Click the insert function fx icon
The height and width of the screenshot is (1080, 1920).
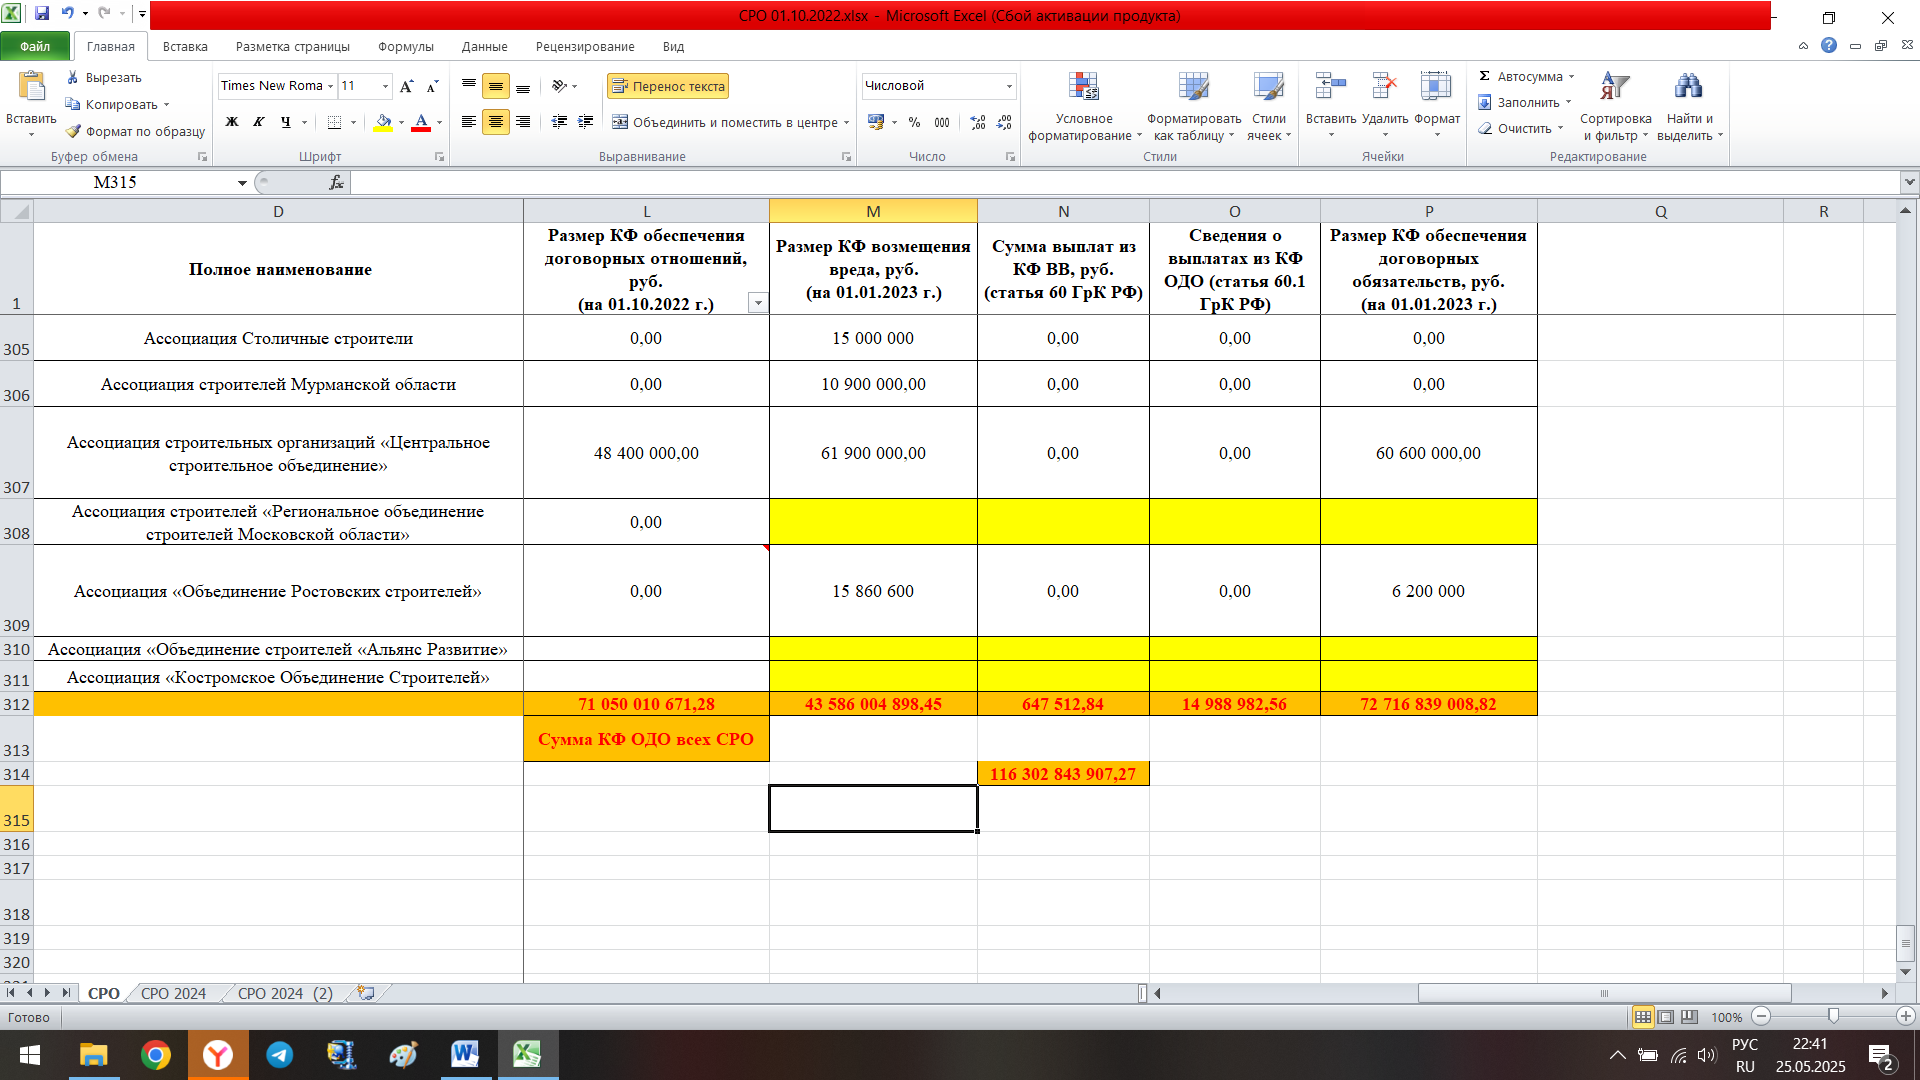[x=336, y=182]
